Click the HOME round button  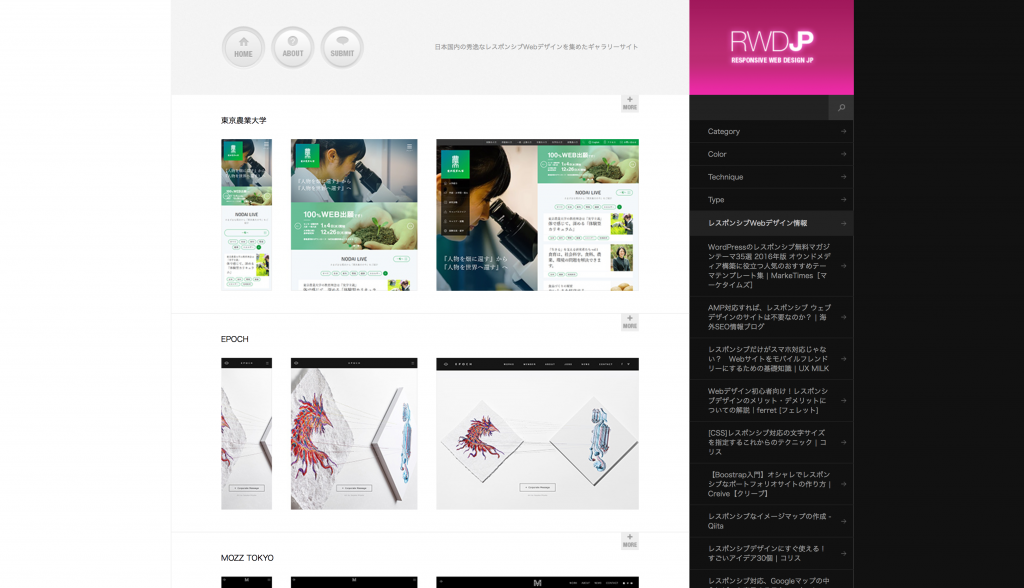[x=243, y=47]
